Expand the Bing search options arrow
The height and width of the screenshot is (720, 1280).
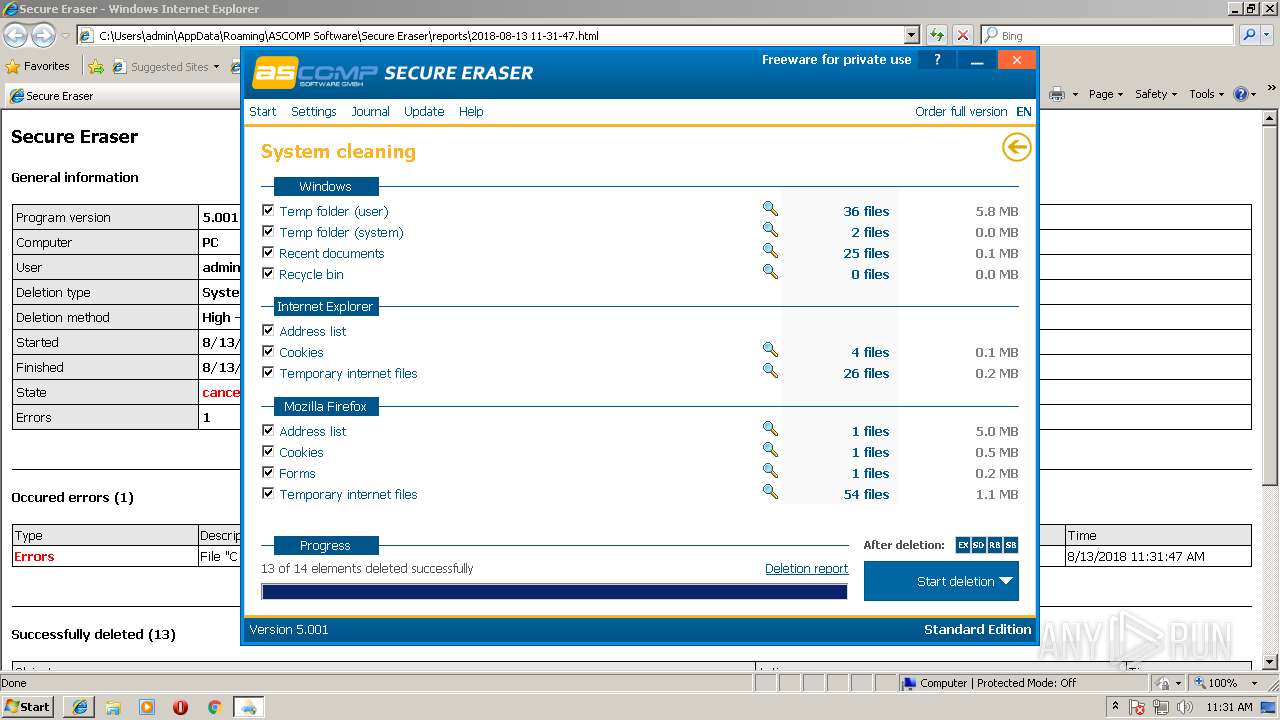1269,35
